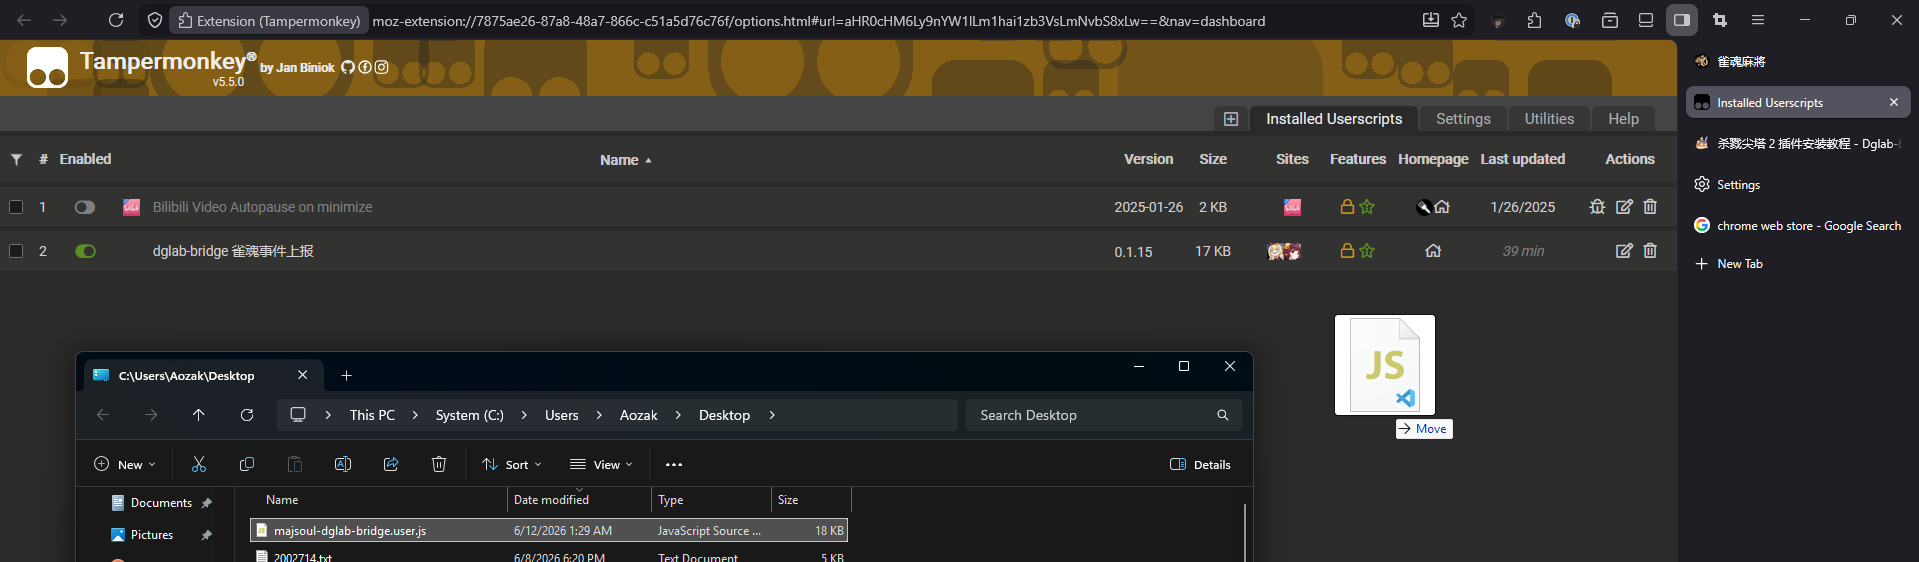
Task: Open the Sort dropdown in File Explorer
Action: tap(512, 464)
